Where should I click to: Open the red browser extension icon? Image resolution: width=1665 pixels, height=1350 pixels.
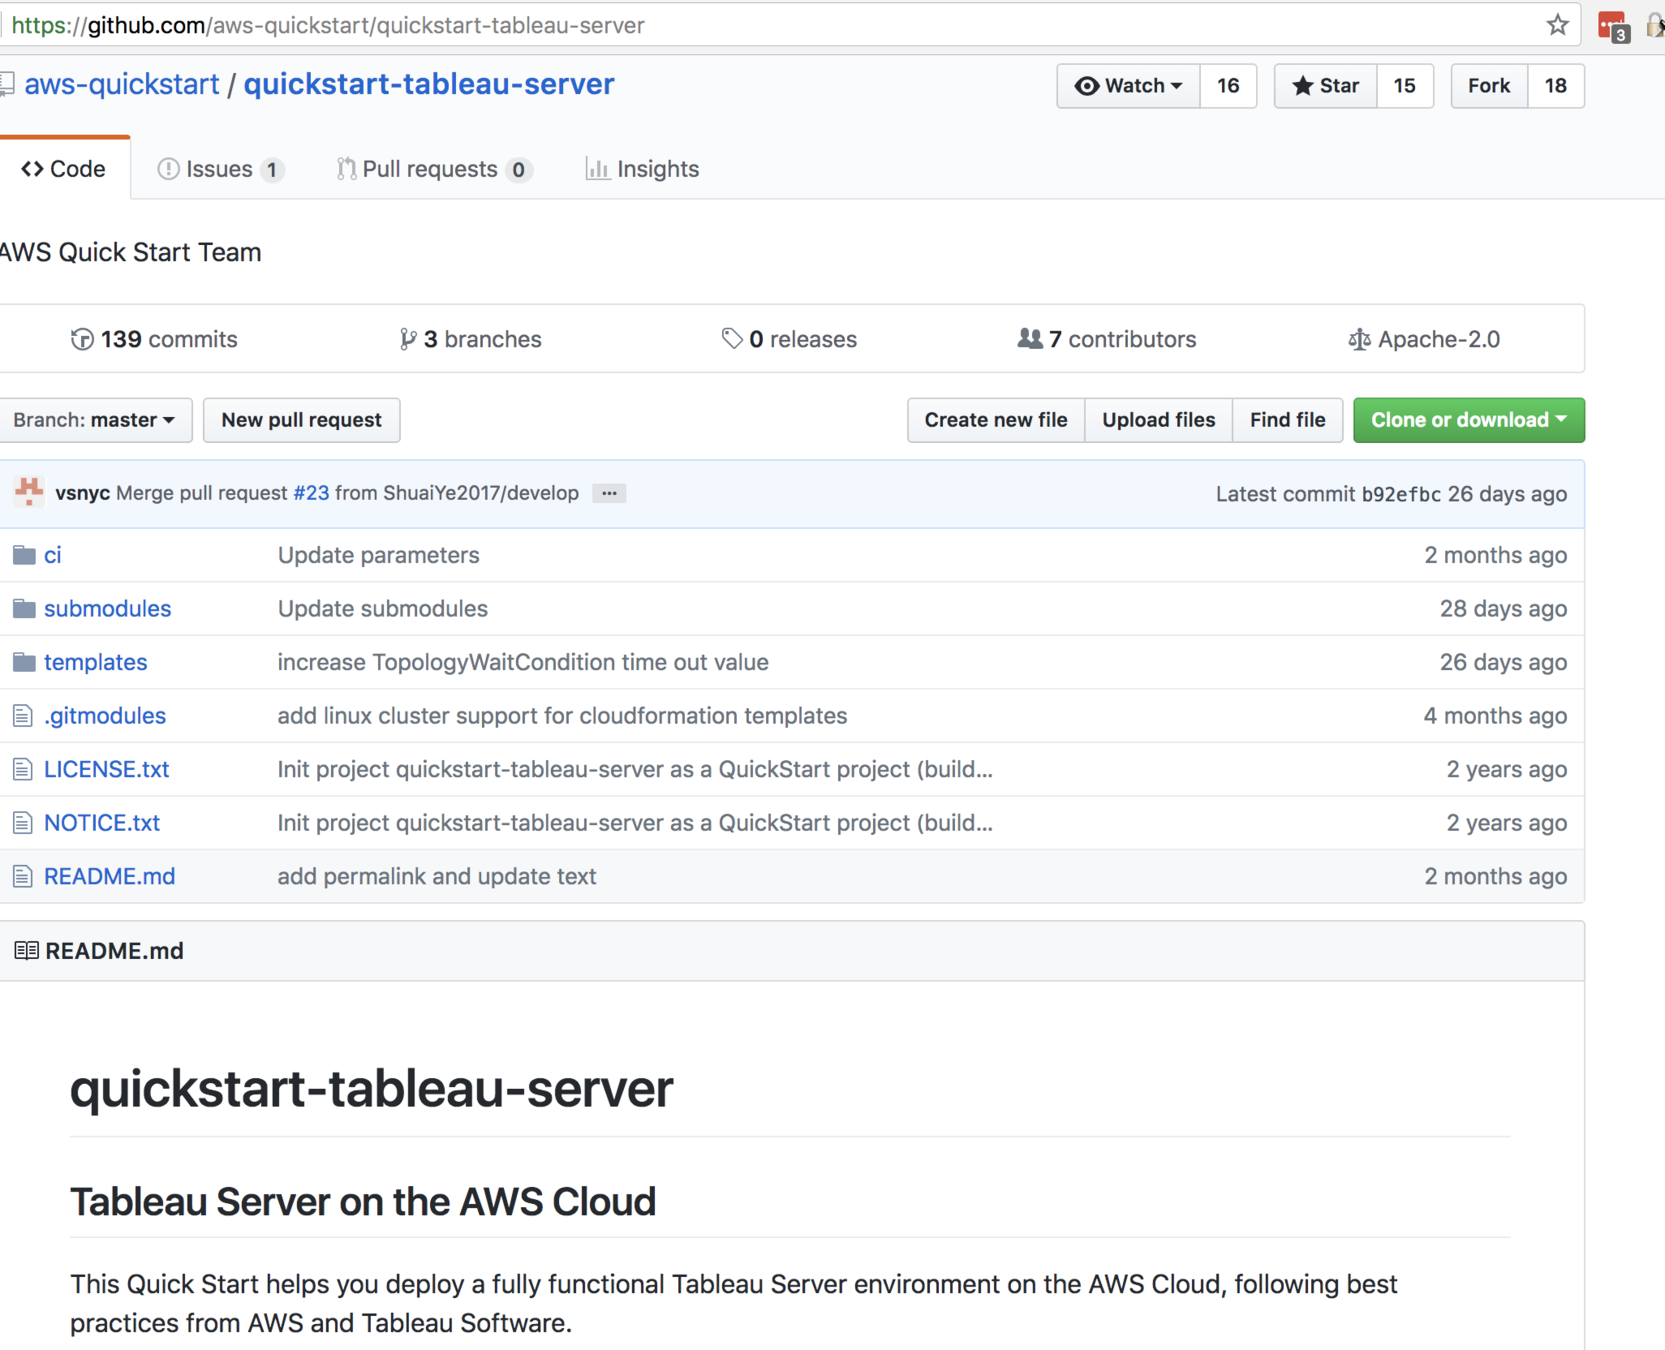[1613, 26]
